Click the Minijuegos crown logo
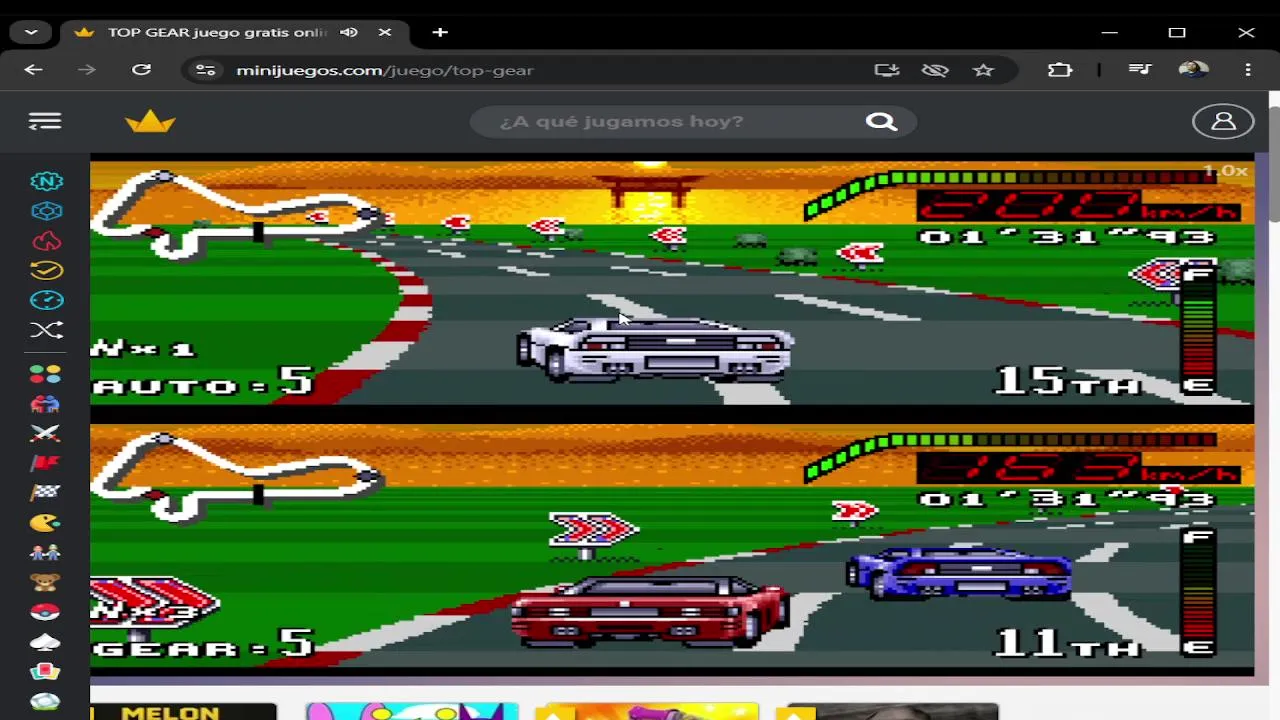 click(150, 121)
